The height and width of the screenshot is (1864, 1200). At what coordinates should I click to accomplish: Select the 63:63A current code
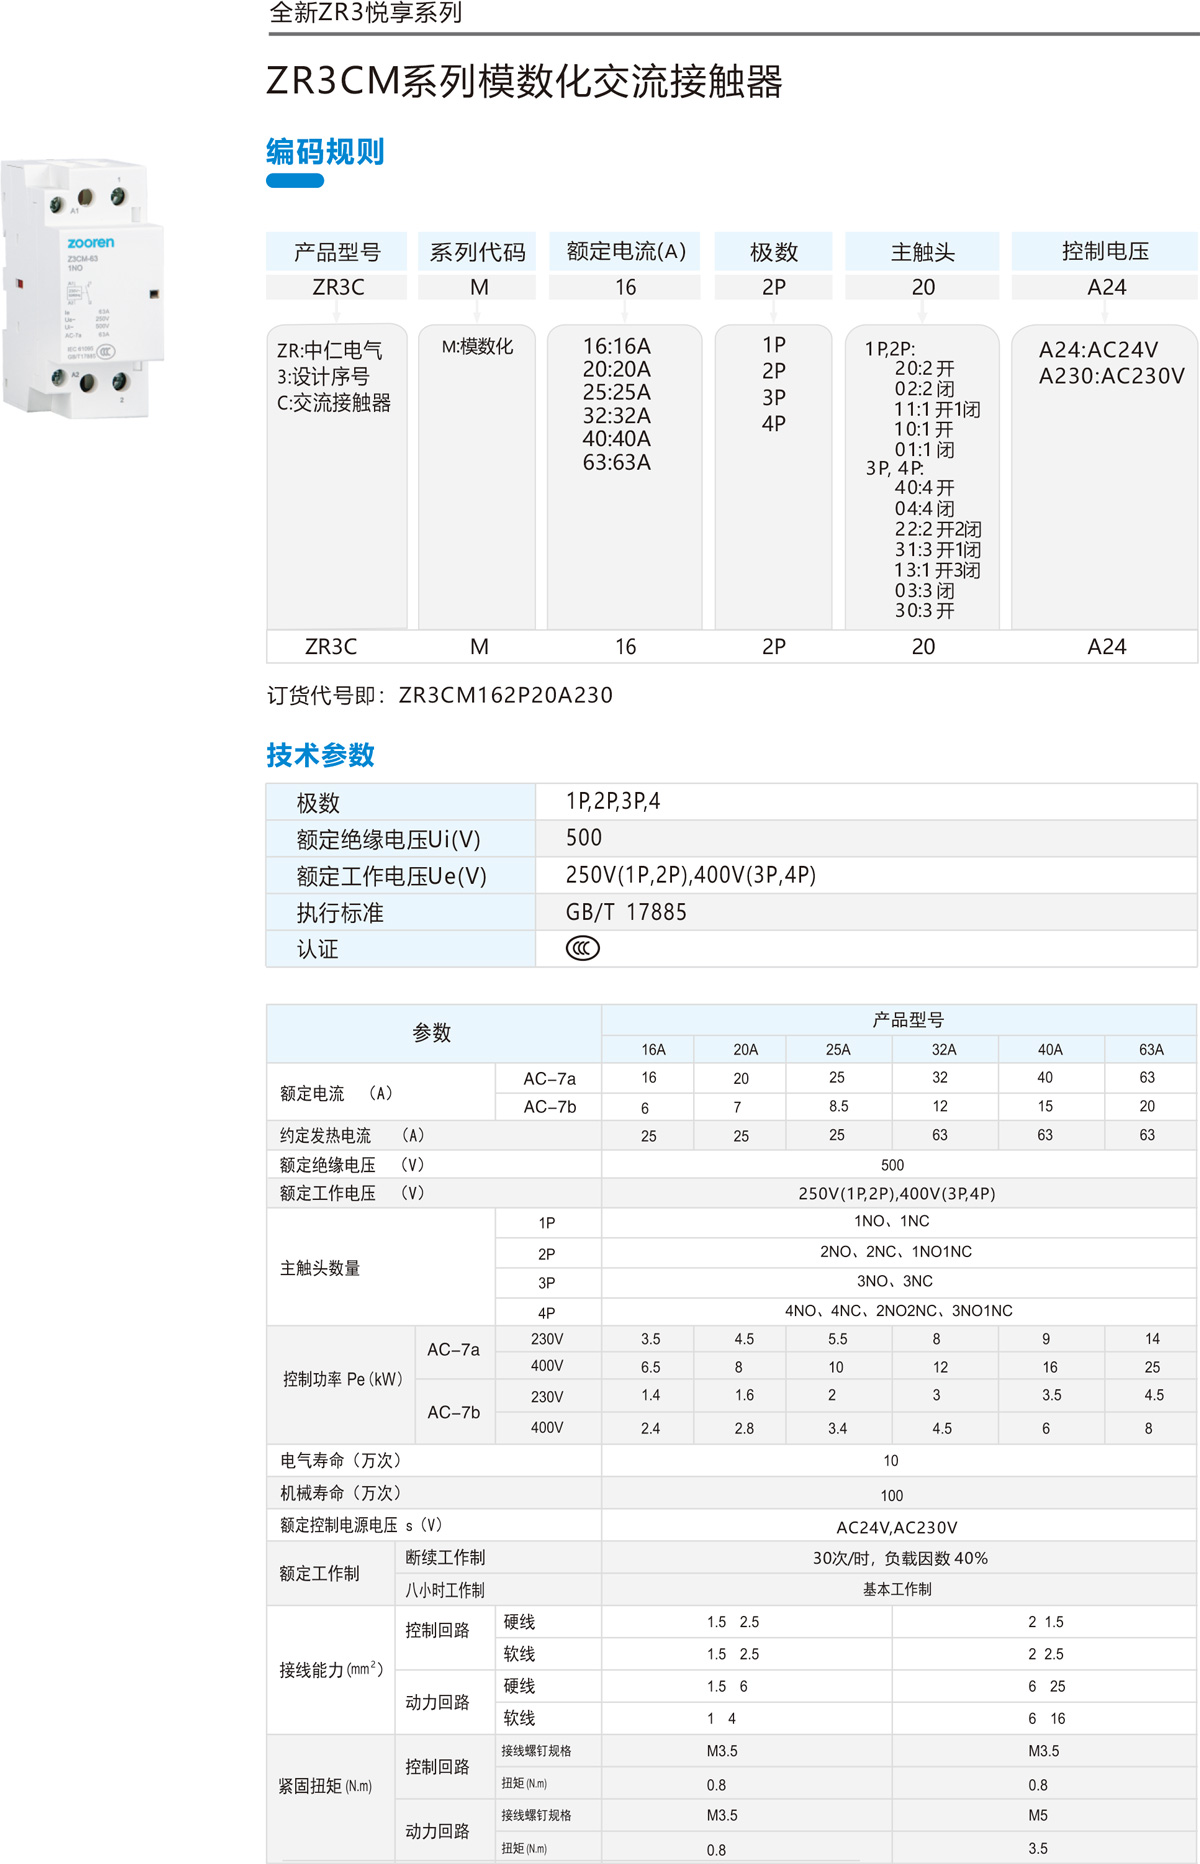point(617,462)
